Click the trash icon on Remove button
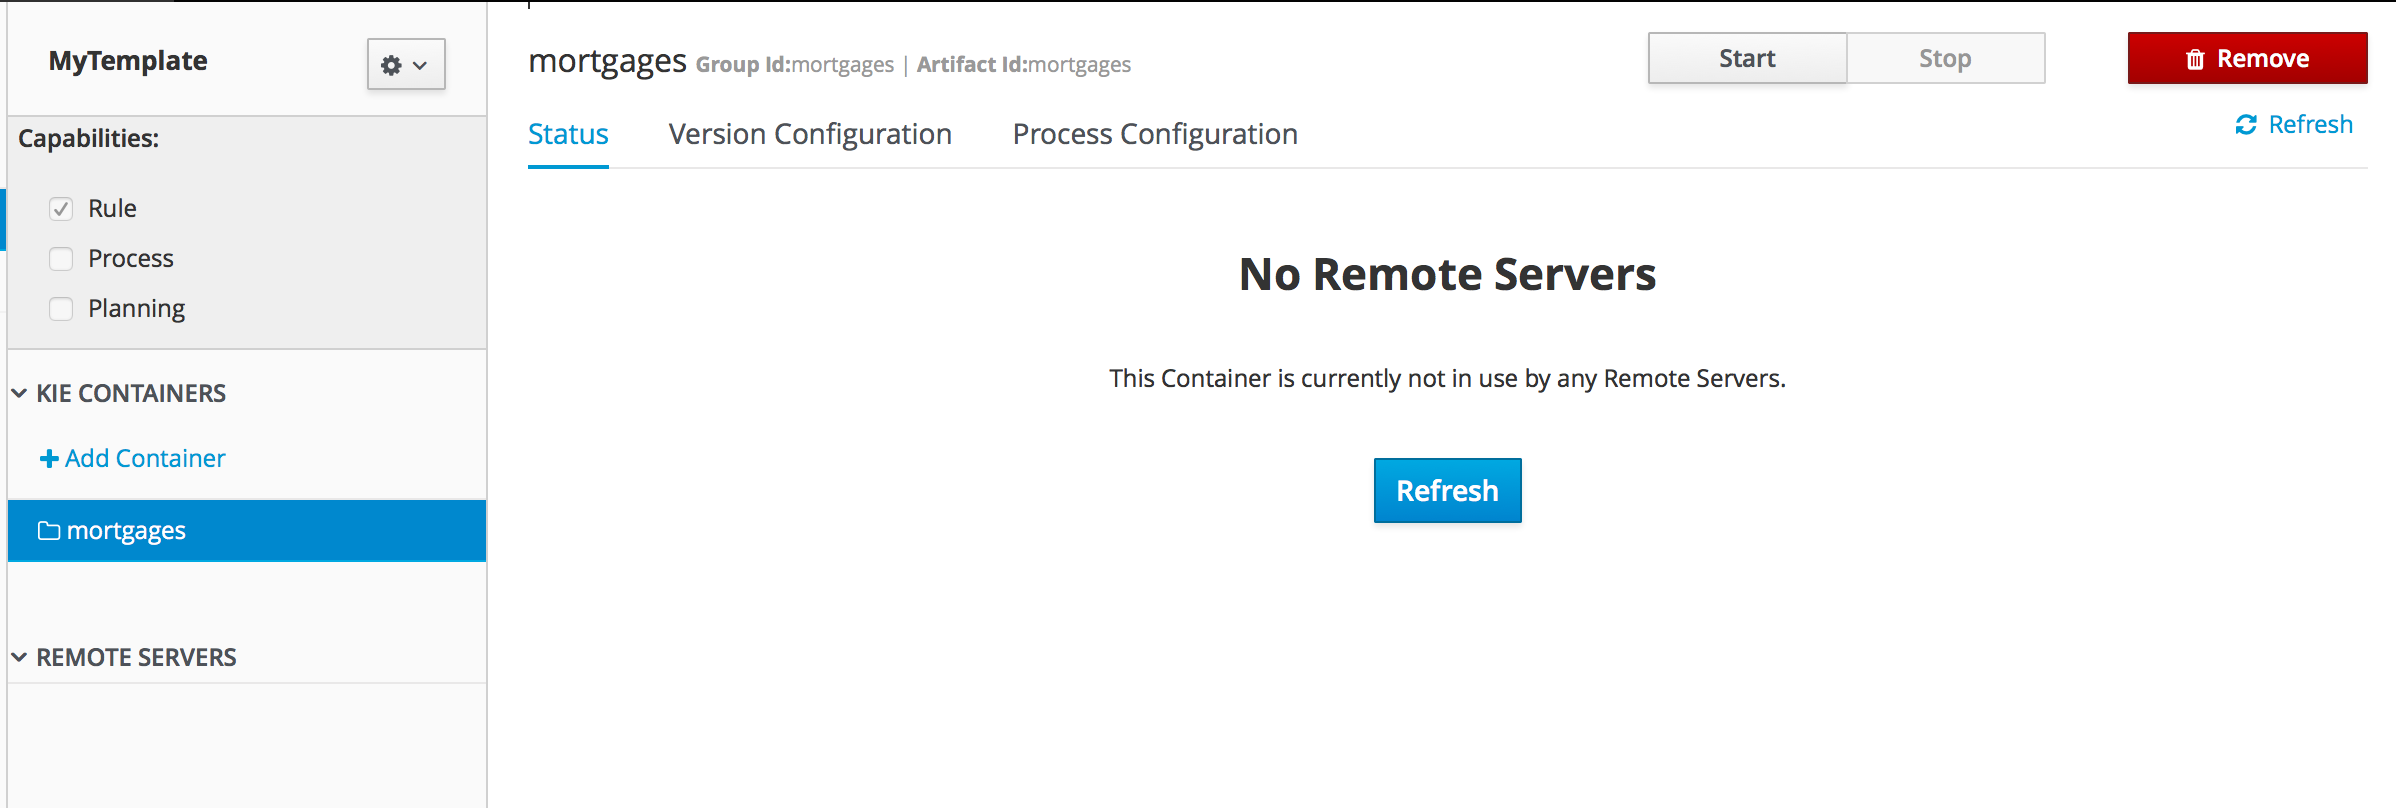 pos(2195,60)
